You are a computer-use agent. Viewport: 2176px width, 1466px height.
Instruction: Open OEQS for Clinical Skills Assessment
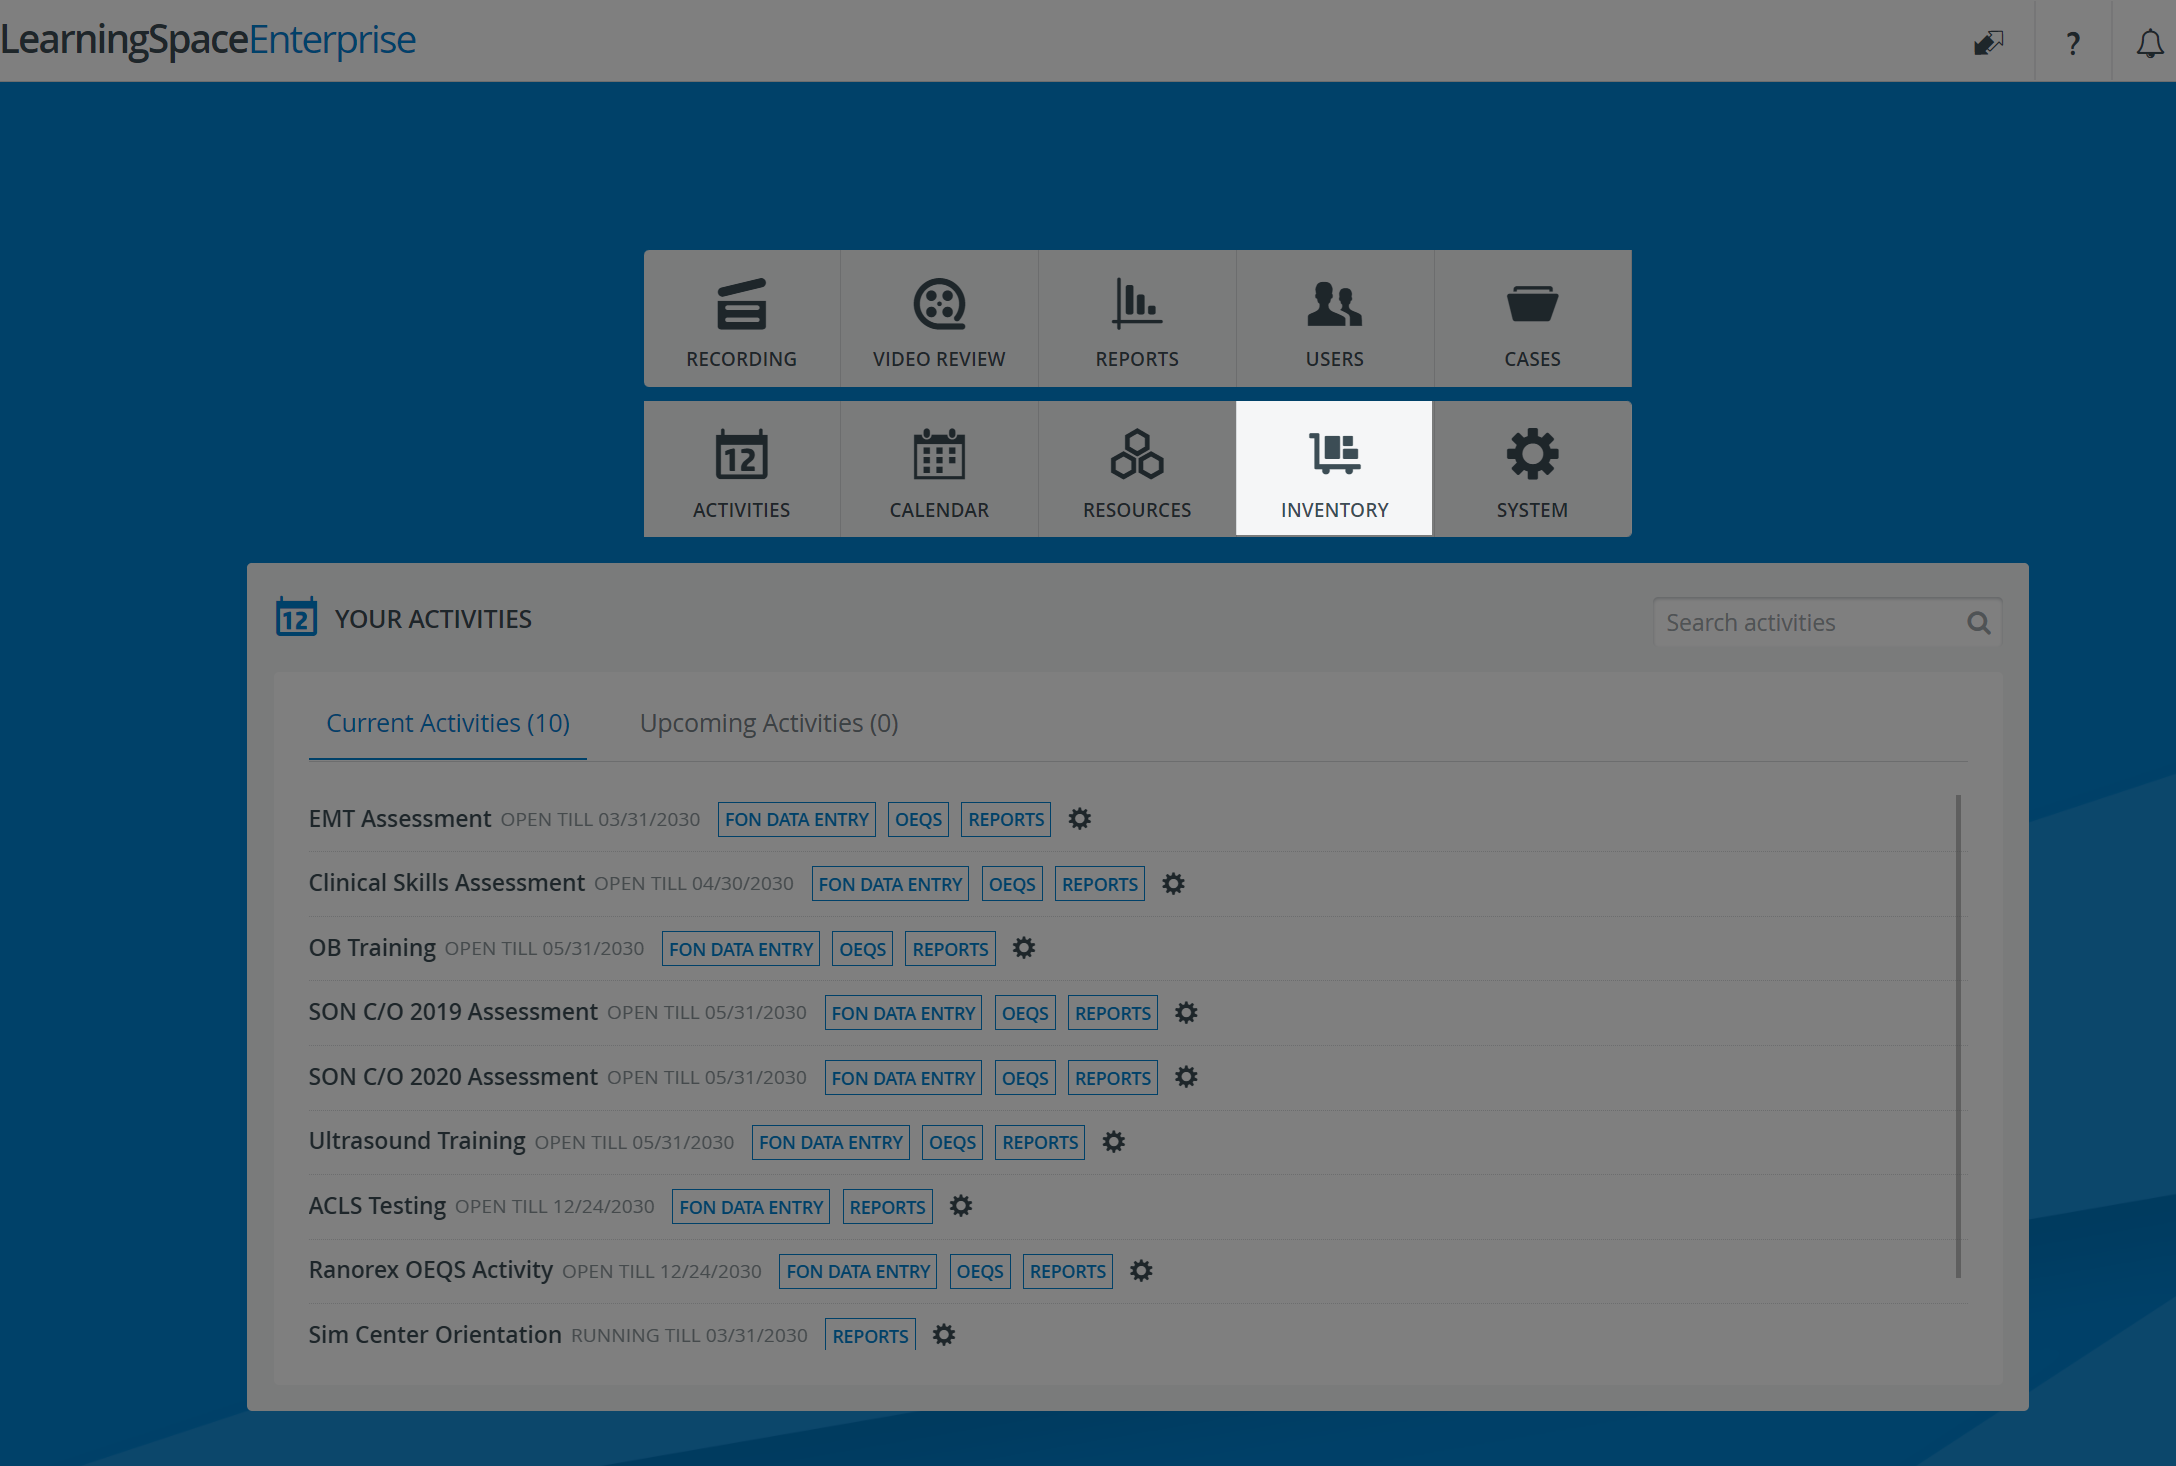1012,884
